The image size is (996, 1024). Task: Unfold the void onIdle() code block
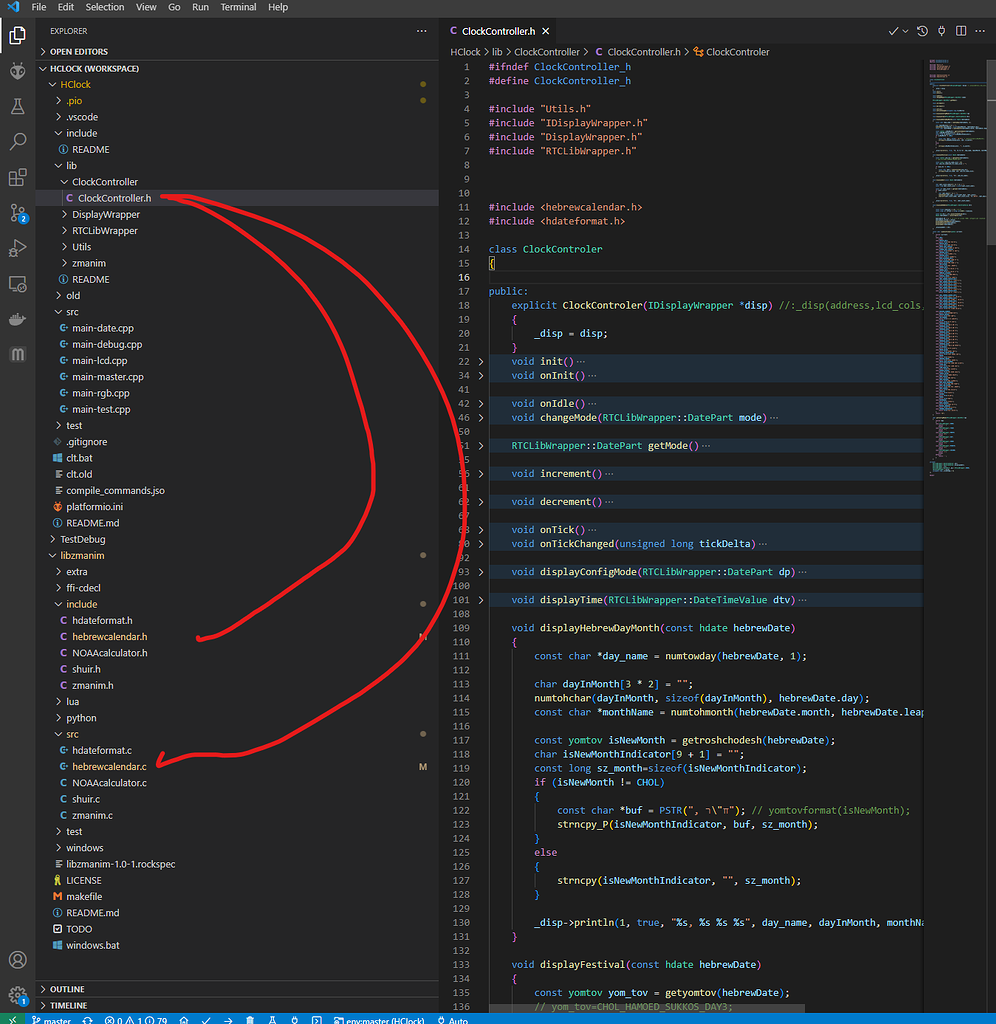click(481, 404)
